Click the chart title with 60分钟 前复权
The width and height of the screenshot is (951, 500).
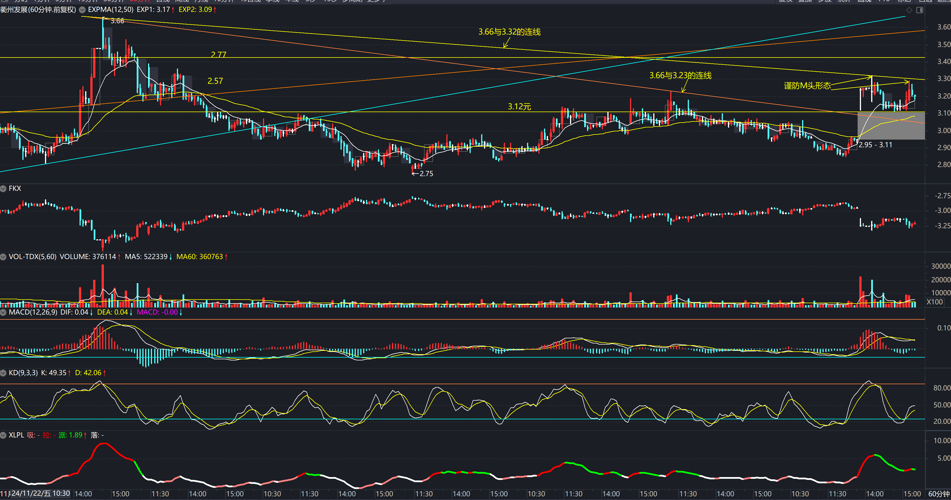click(38, 10)
